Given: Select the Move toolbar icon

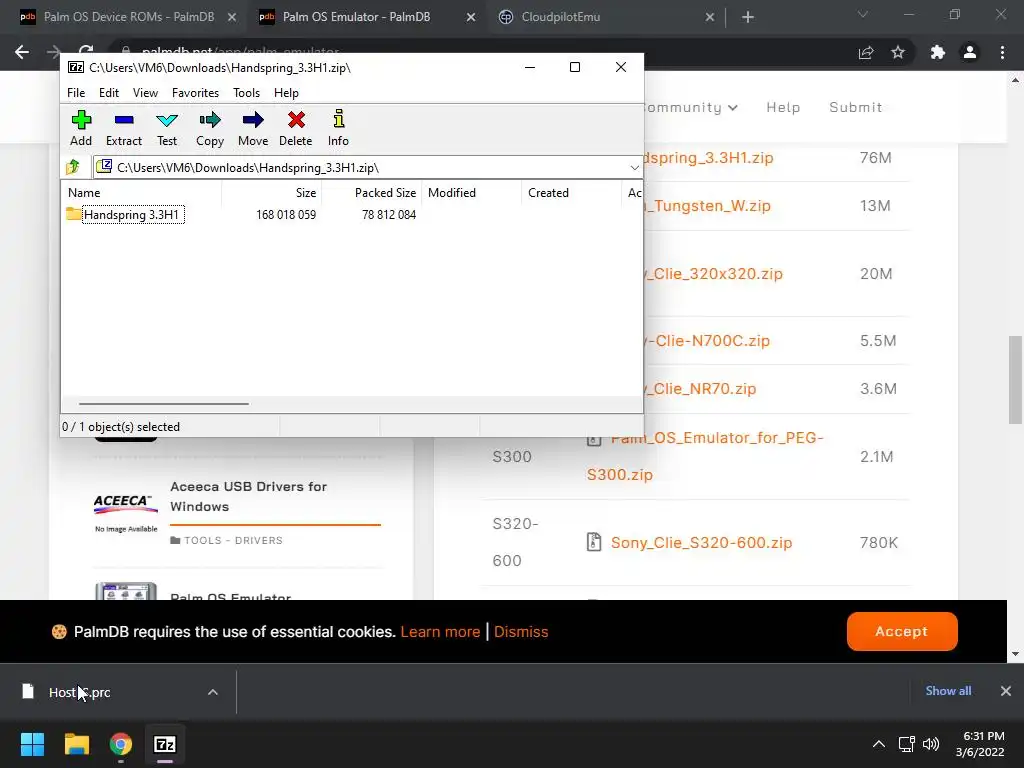Looking at the screenshot, I should tap(253, 128).
